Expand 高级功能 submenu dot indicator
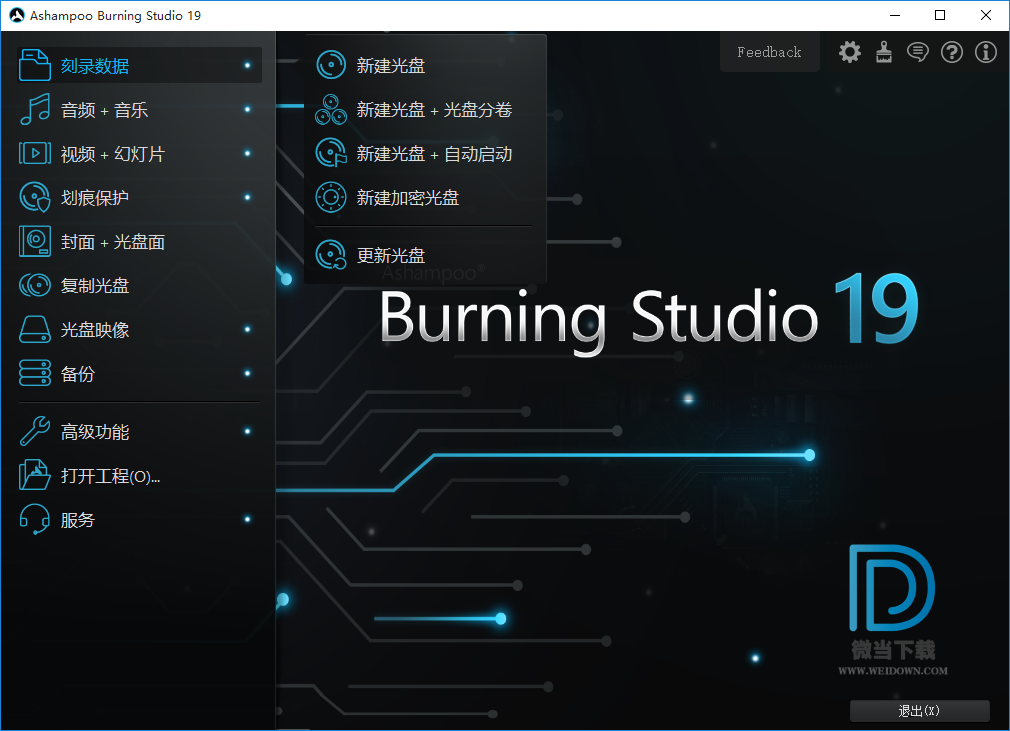The height and width of the screenshot is (731, 1010). [x=247, y=431]
